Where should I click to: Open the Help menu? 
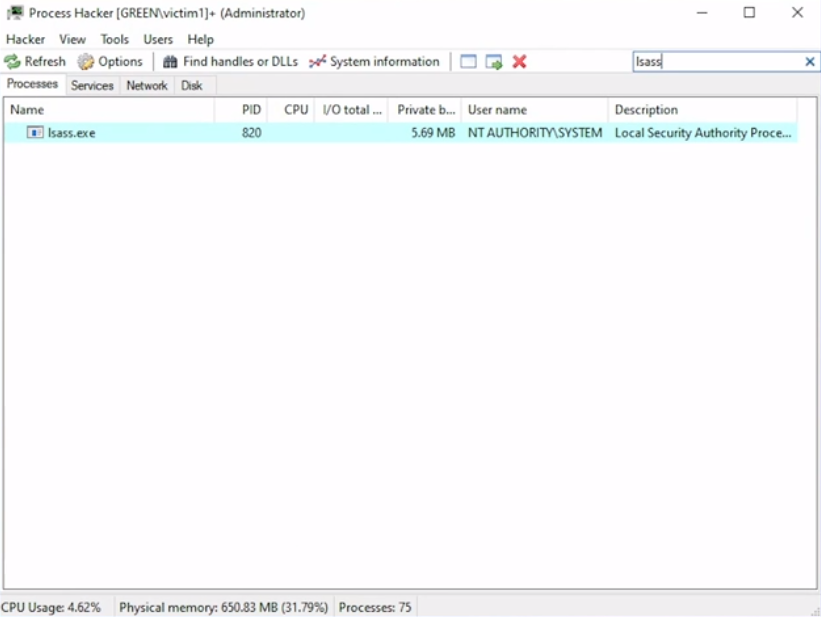coord(201,39)
